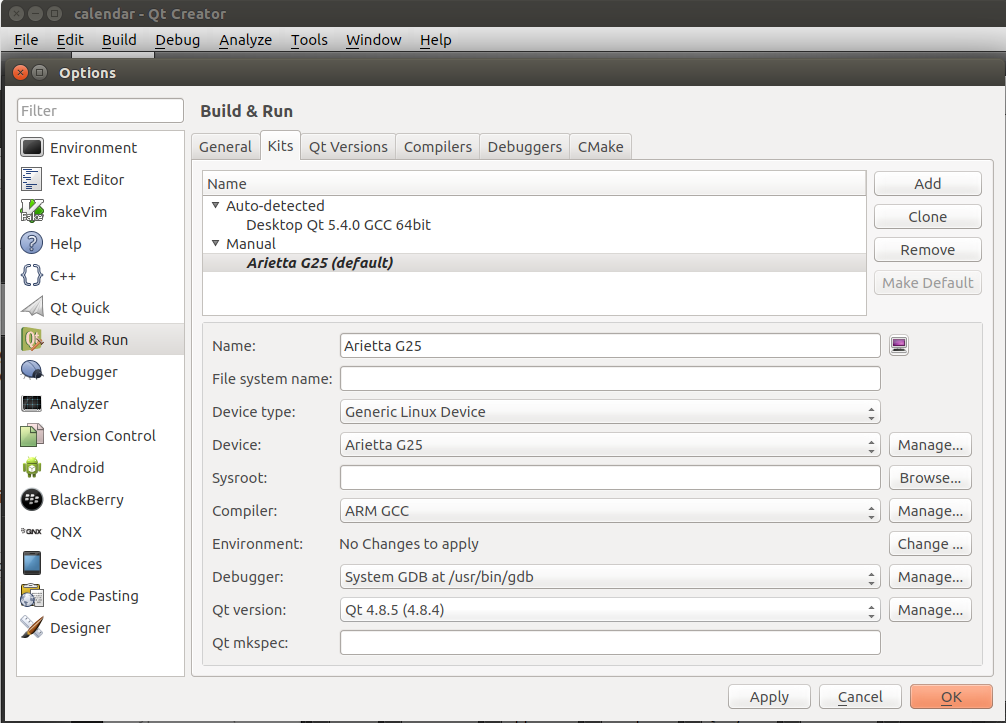The width and height of the screenshot is (1006, 723).
Task: Open the Help menu in menu bar
Action: (436, 40)
